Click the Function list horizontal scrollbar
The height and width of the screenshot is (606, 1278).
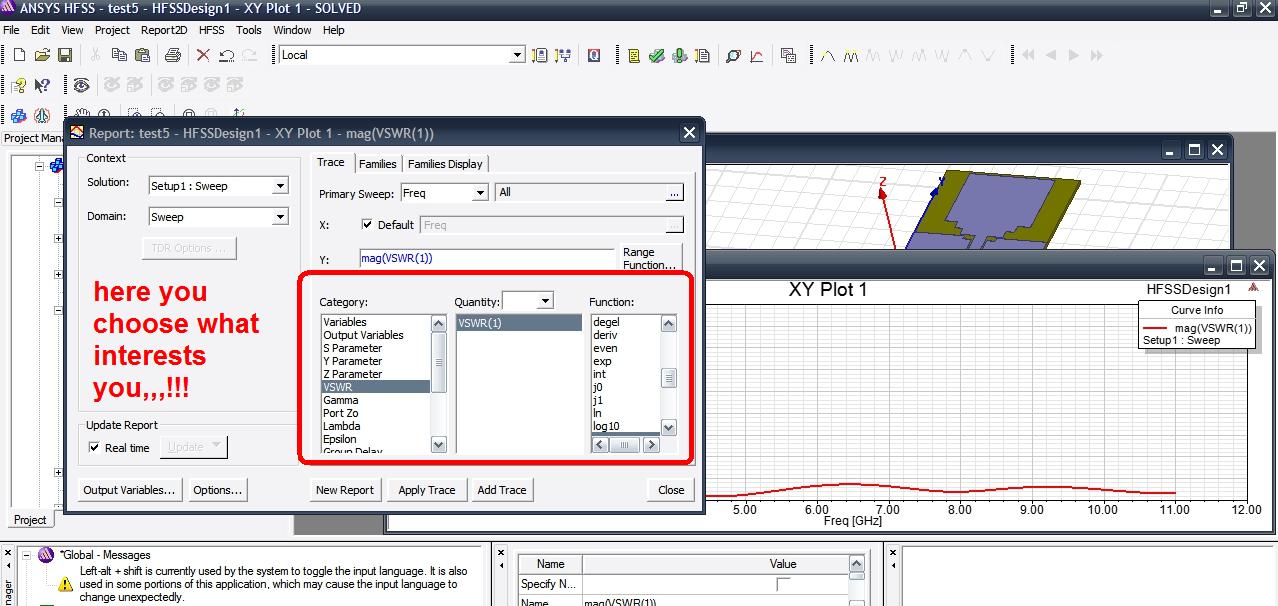point(624,445)
